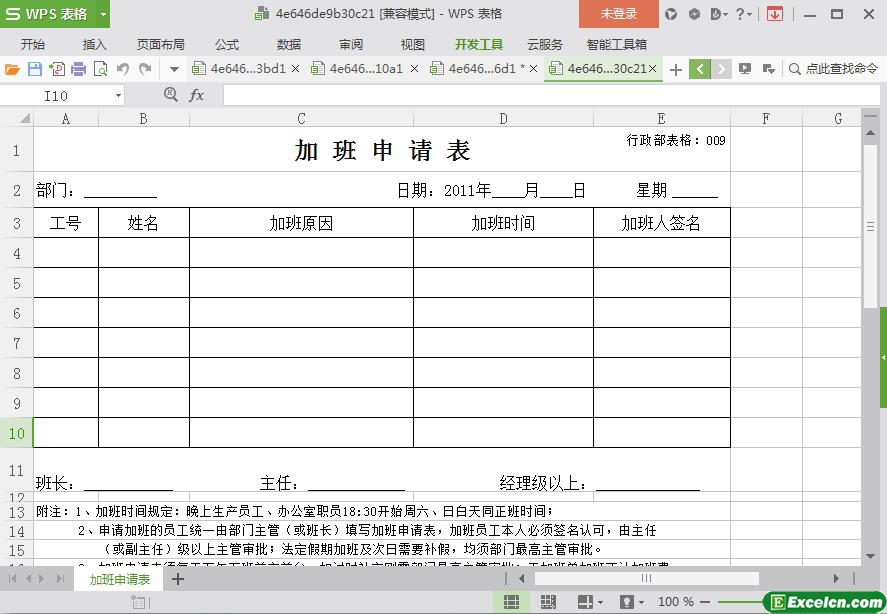Viewport: 887px width, 614px height.
Task: Click the Print icon in quick toolbar
Action: (78, 69)
